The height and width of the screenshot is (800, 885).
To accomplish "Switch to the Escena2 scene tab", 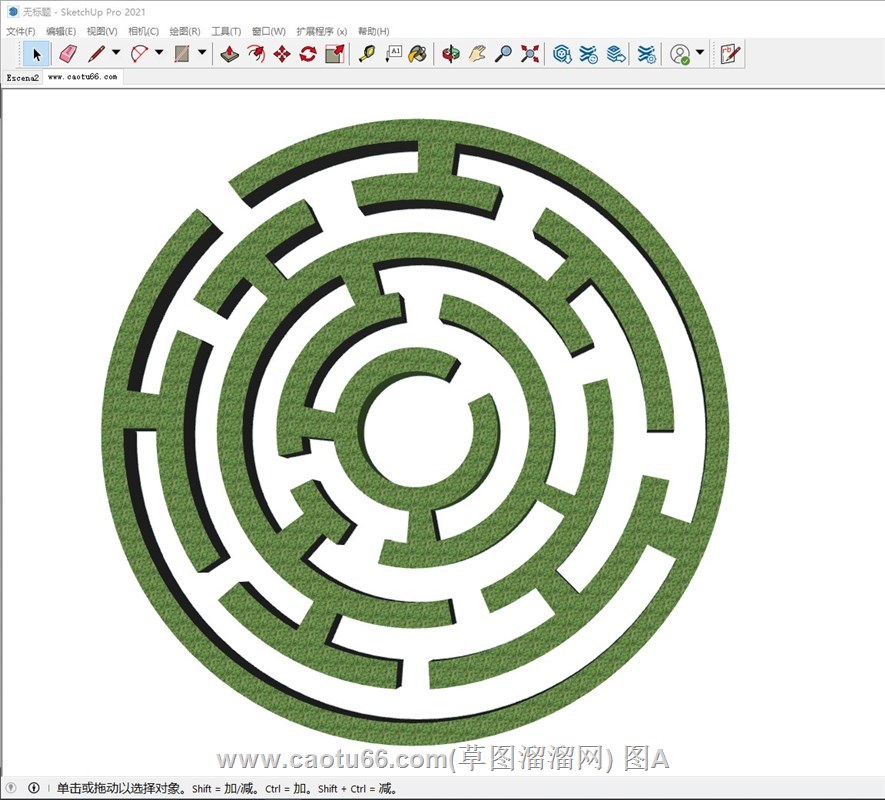I will 22,77.
